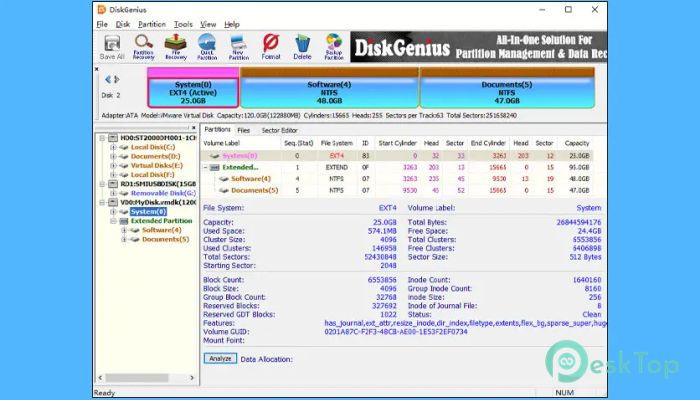This screenshot has height=400, width=700.
Task: Click the File System column header
Action: point(337,143)
